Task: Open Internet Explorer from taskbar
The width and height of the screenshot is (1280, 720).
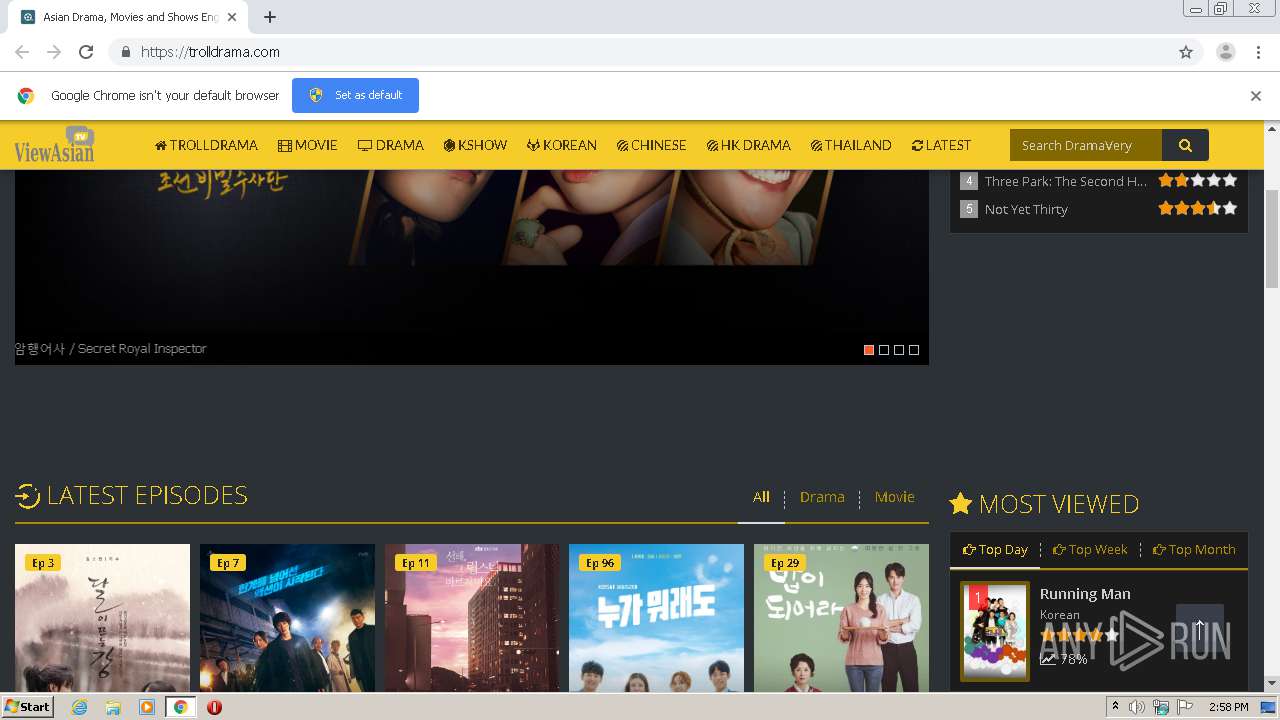Action: (x=79, y=707)
